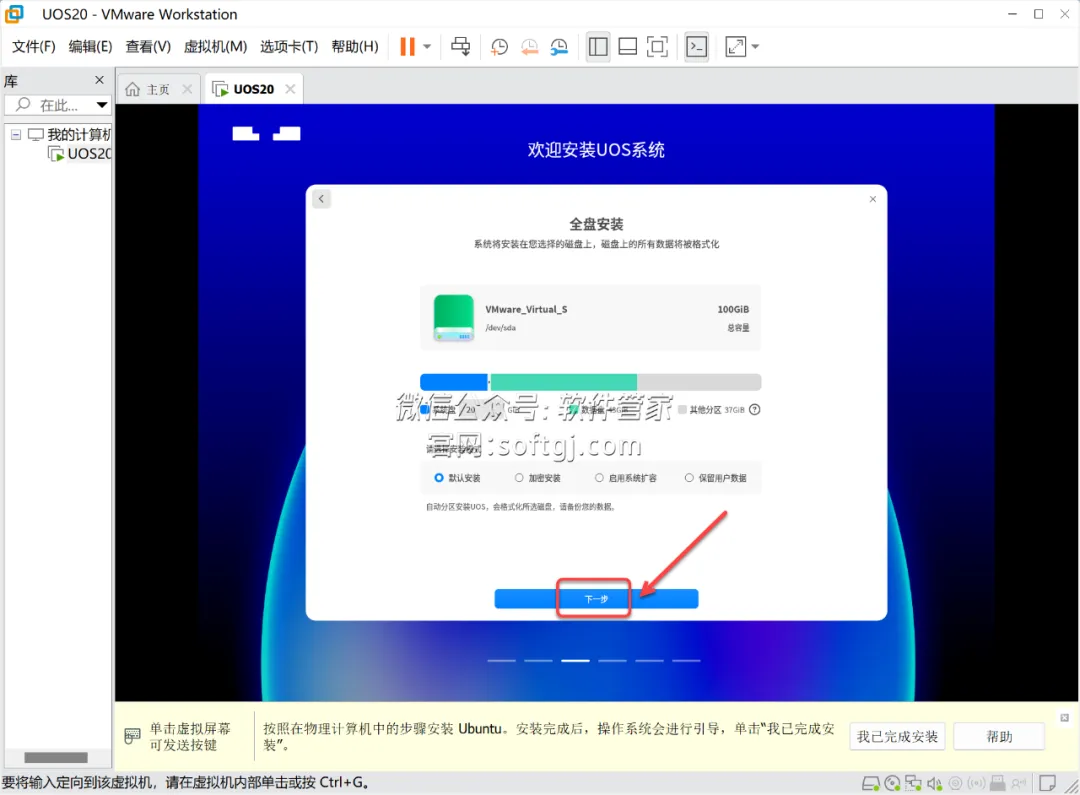Click the /dev/sda device path text
The image size is (1080, 795).
tap(501, 328)
